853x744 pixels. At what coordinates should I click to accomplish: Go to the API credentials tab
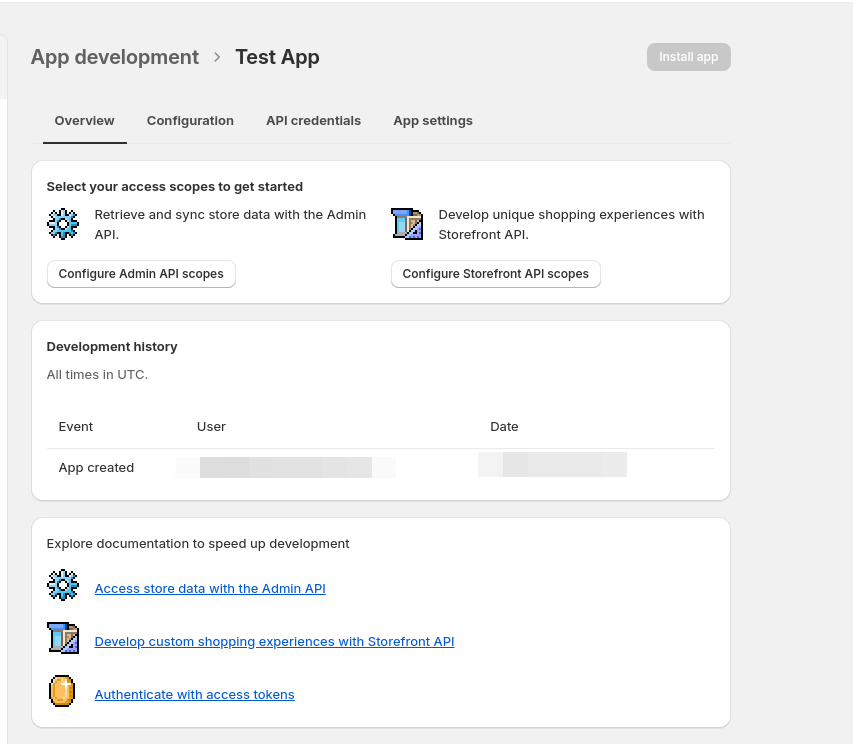[313, 121]
